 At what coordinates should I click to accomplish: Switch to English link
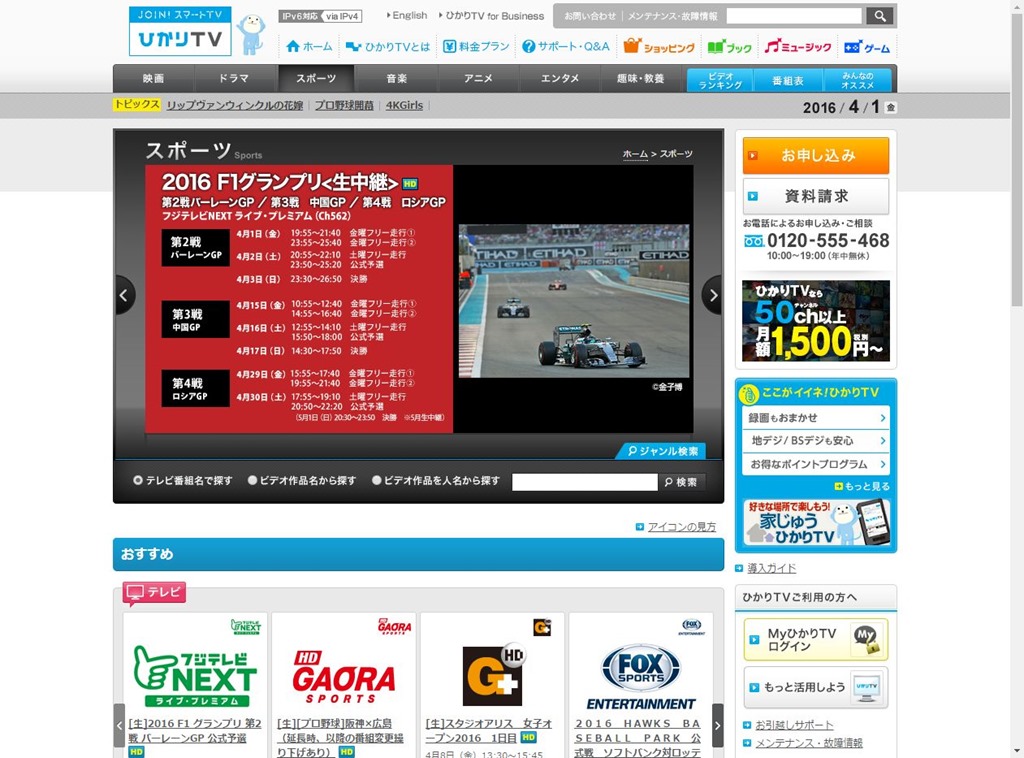[406, 15]
